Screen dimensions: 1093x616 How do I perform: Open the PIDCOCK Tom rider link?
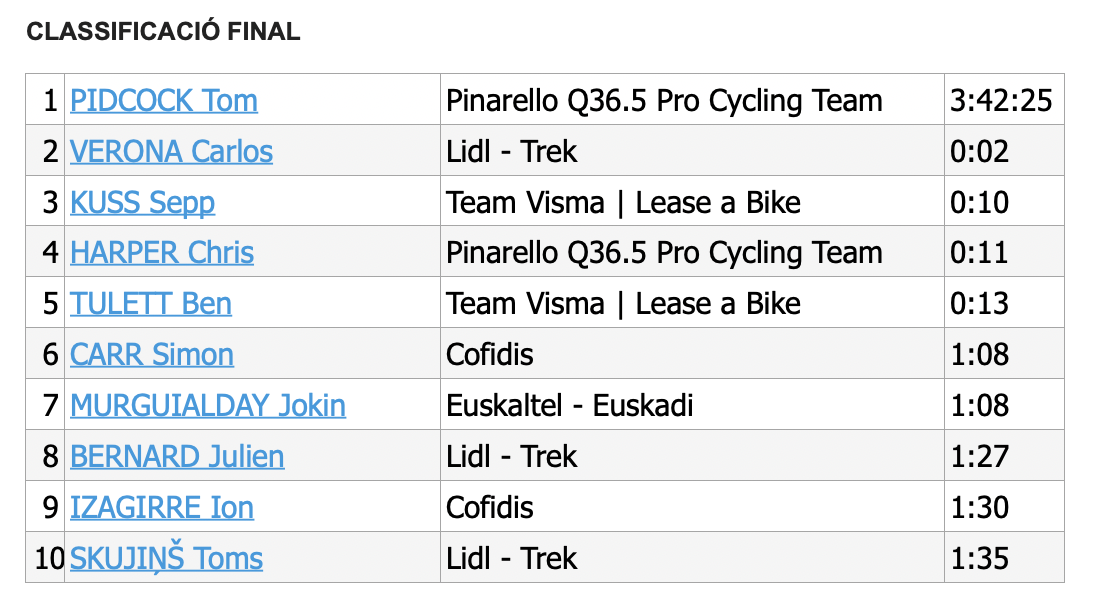click(164, 100)
